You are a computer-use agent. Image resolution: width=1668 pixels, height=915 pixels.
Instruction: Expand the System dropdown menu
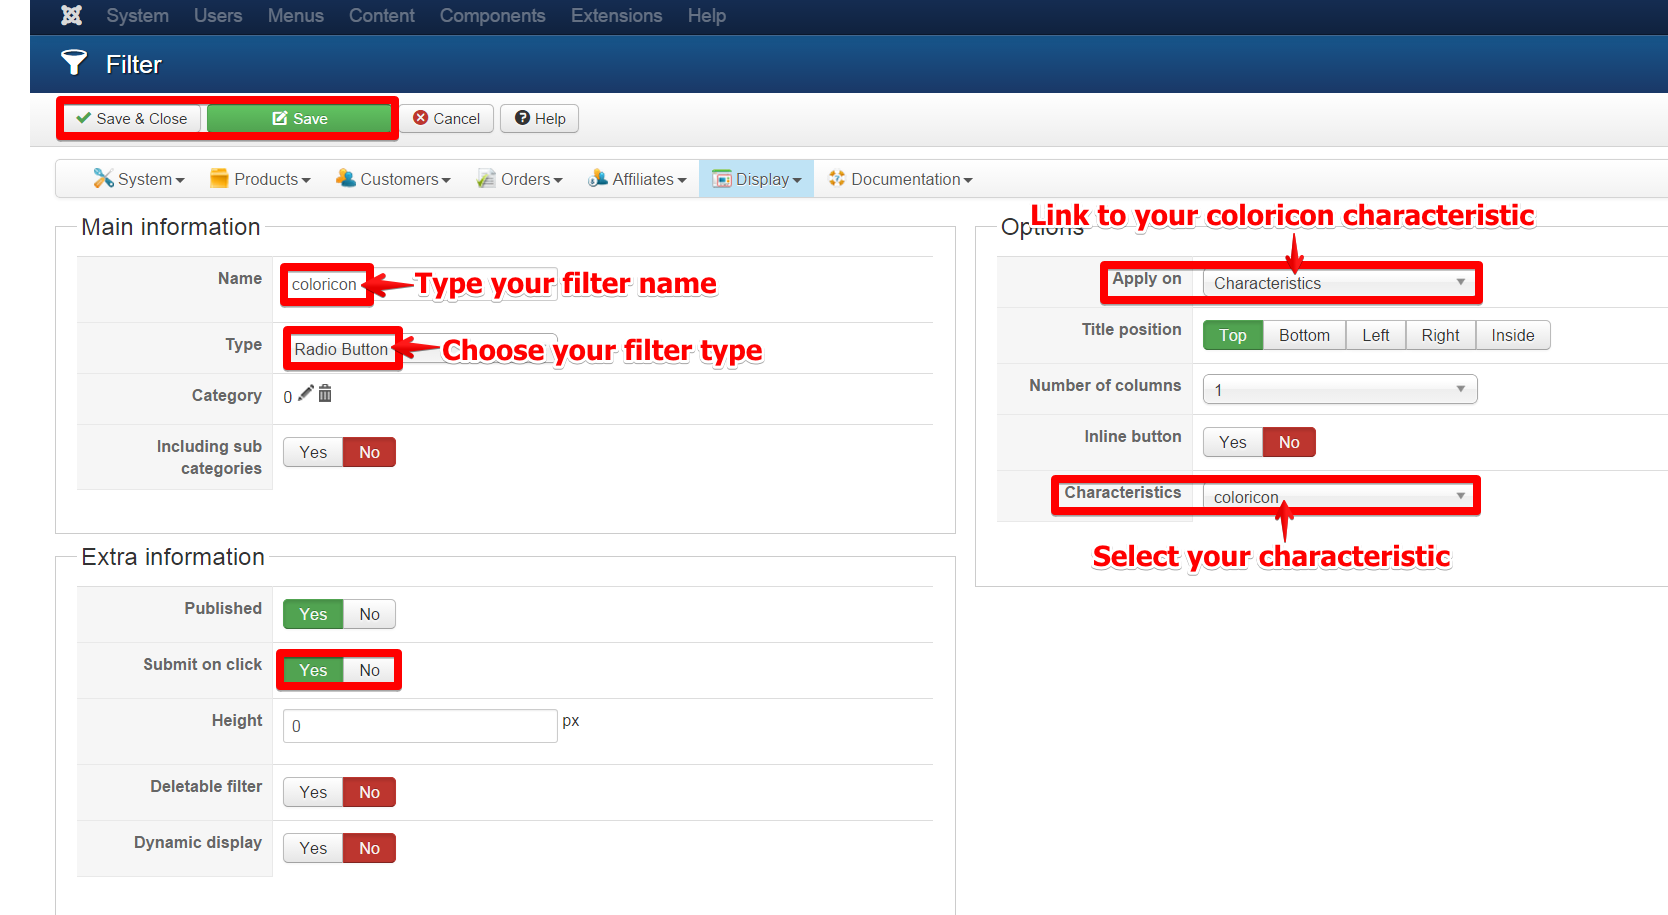[x=139, y=179]
